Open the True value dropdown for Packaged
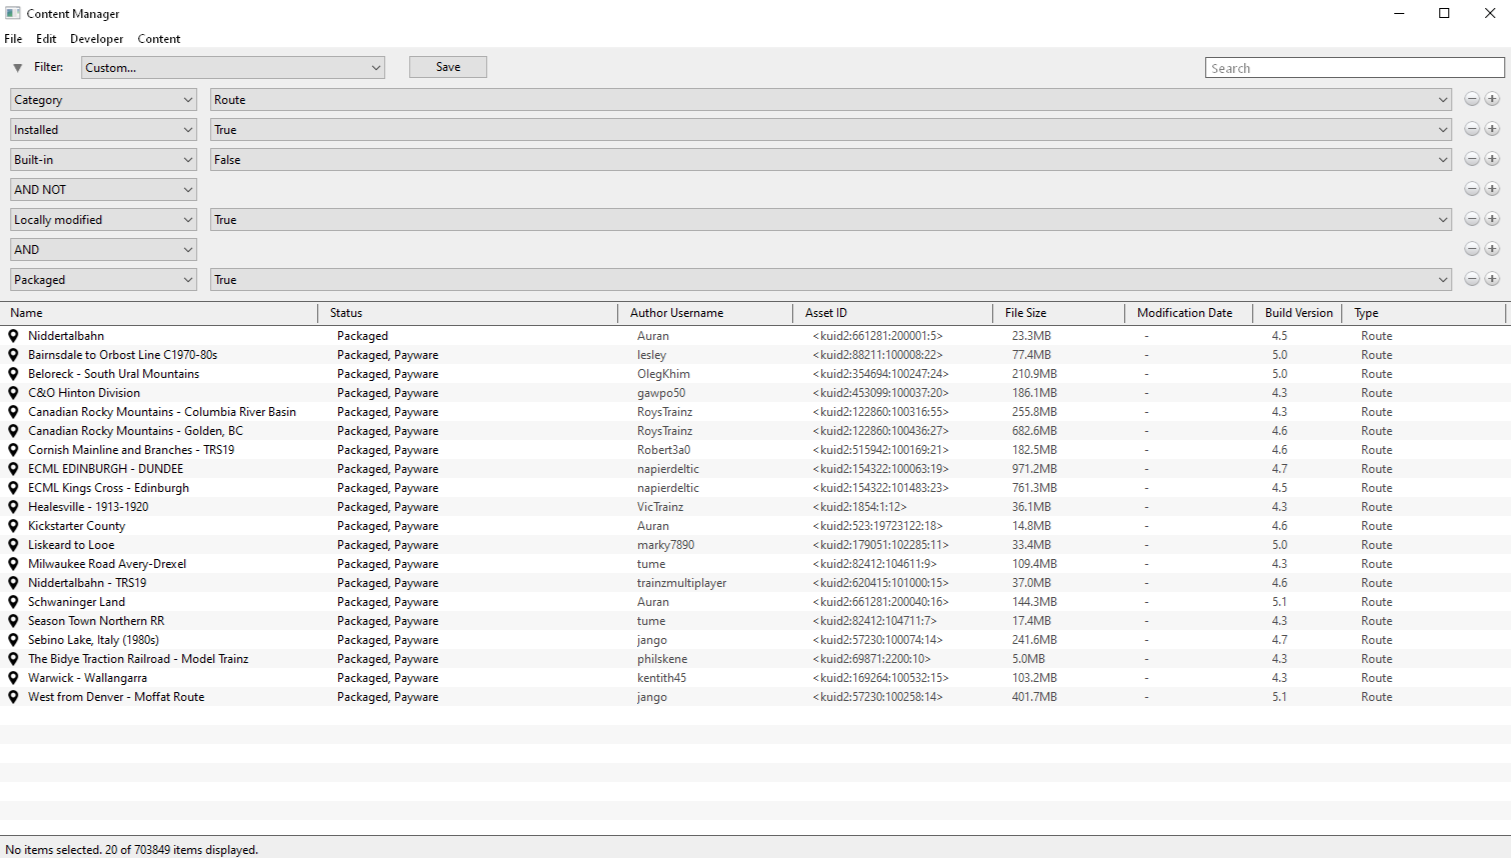This screenshot has width=1511, height=858. click(x=830, y=280)
